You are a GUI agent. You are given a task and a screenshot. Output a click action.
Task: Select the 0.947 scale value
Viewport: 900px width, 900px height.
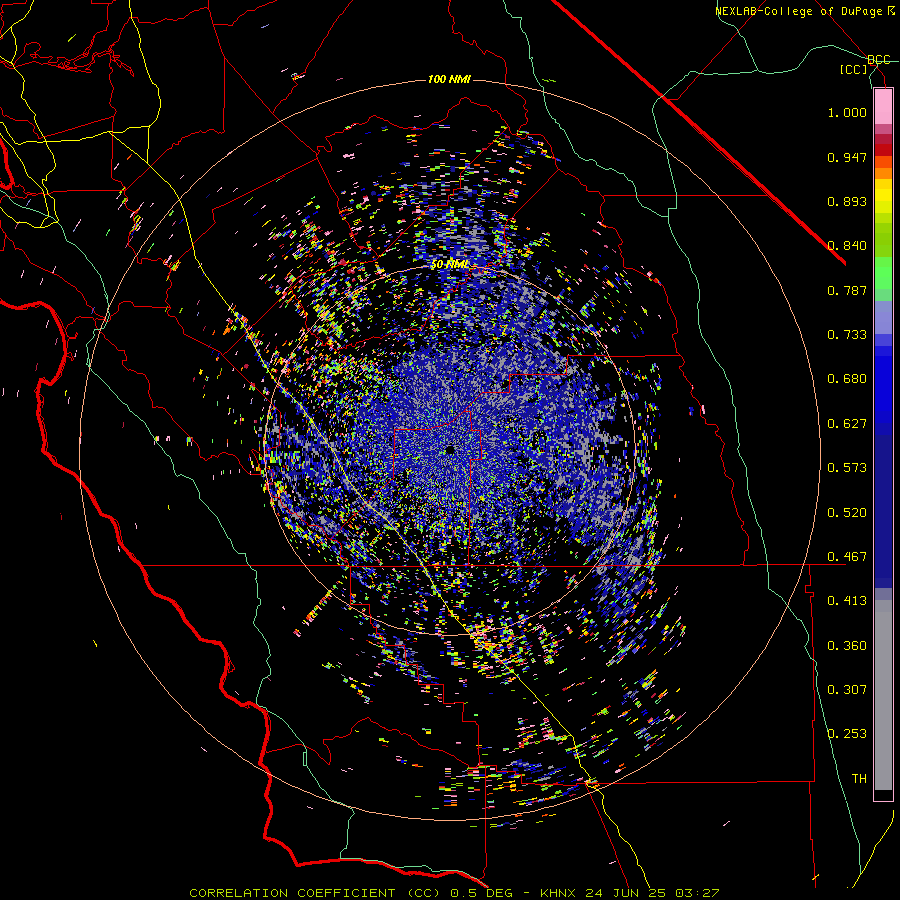coord(847,157)
